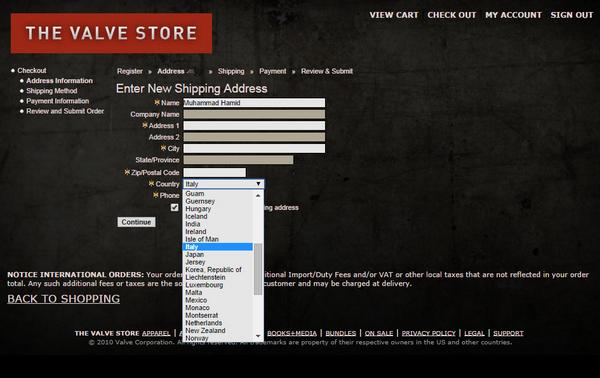The image size is (600, 378).
Task: Click the Address 1 field
Action: pyautogui.click(x=254, y=125)
